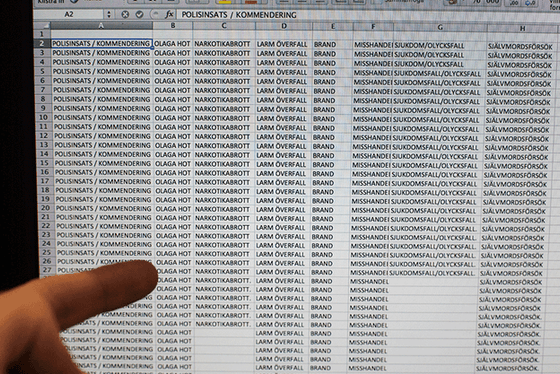Select SJÄLVMORDSFÖRSÖK cell in row 20
This screenshot has height=374, width=560.
pyautogui.click(x=515, y=211)
